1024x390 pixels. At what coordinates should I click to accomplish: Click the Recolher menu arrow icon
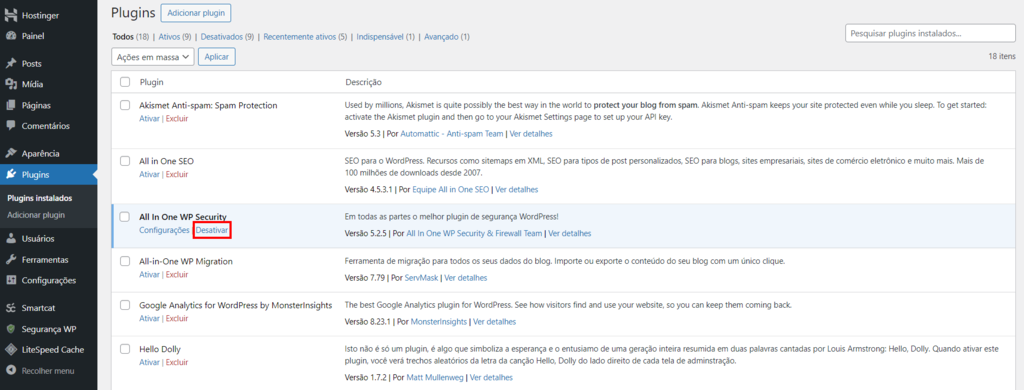[10, 370]
